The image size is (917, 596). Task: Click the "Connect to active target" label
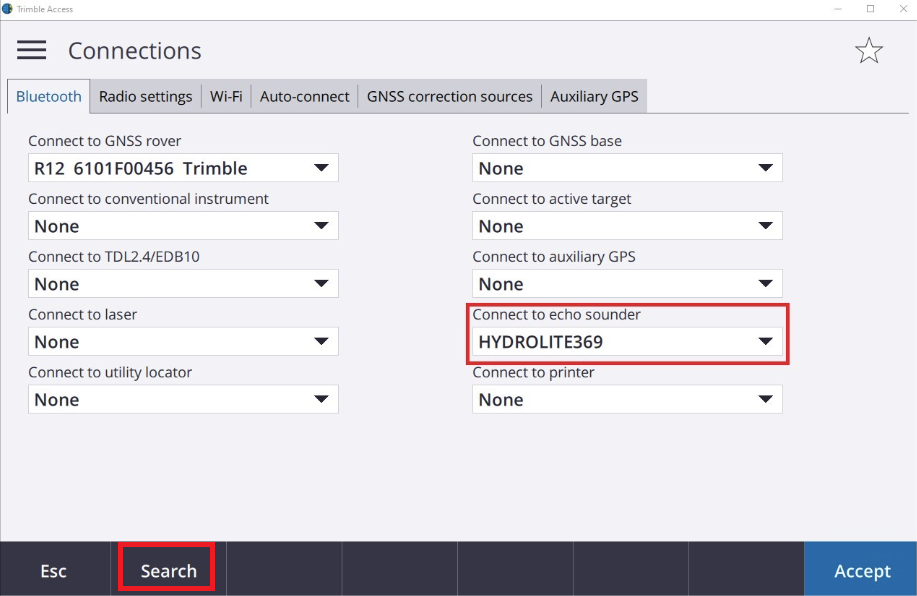(551, 199)
